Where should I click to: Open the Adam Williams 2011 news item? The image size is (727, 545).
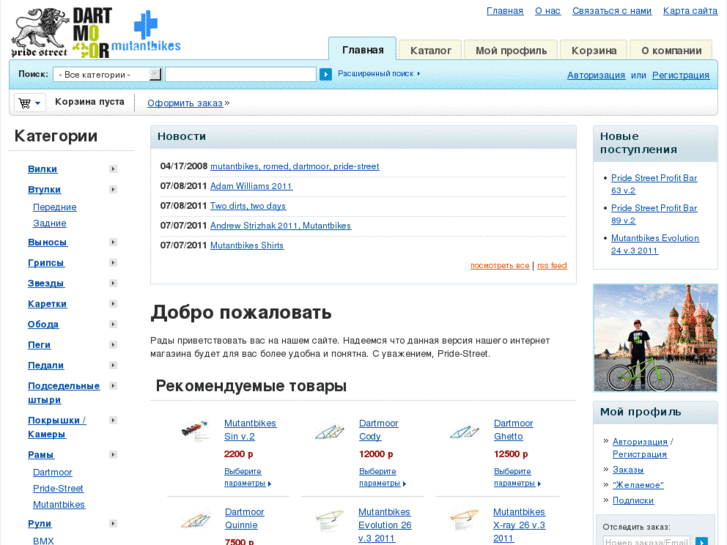pos(251,186)
